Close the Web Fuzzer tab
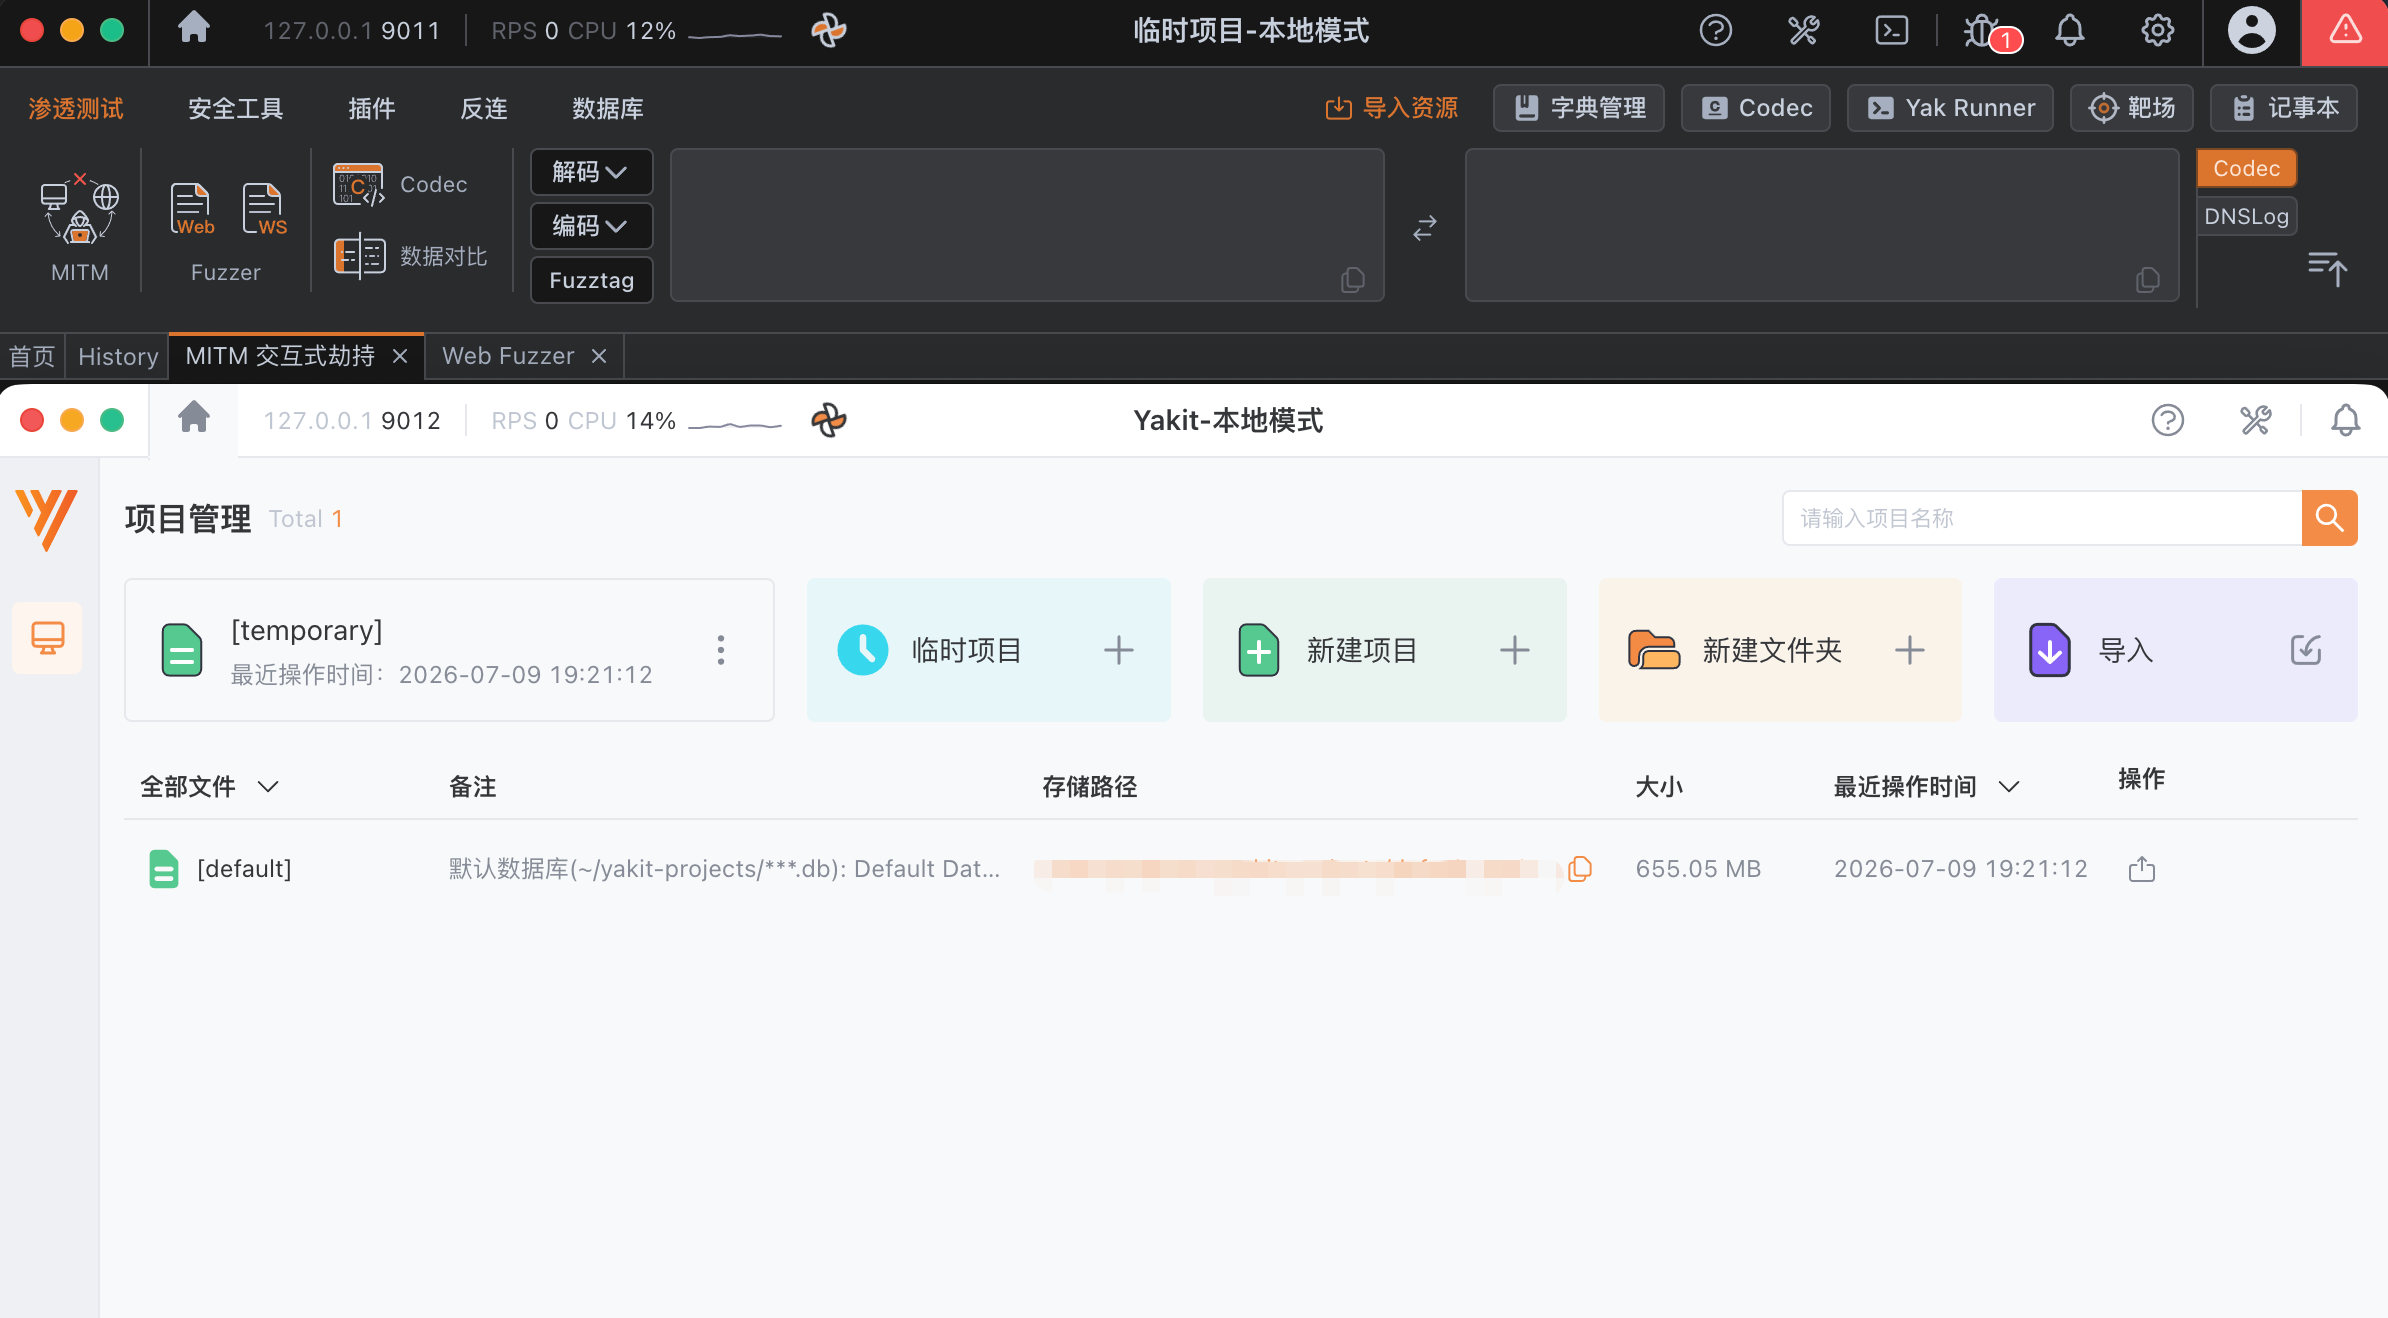 point(599,356)
